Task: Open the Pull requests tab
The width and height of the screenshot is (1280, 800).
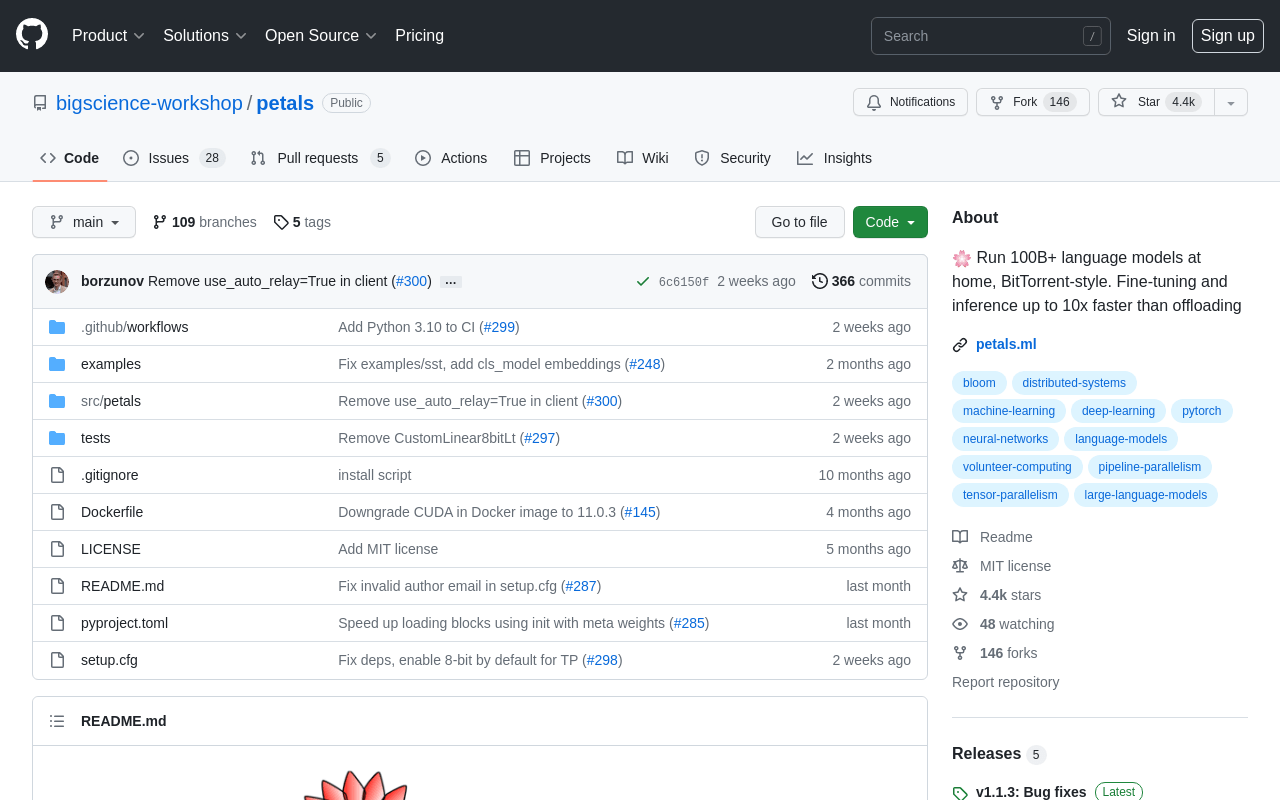Action: (320, 158)
